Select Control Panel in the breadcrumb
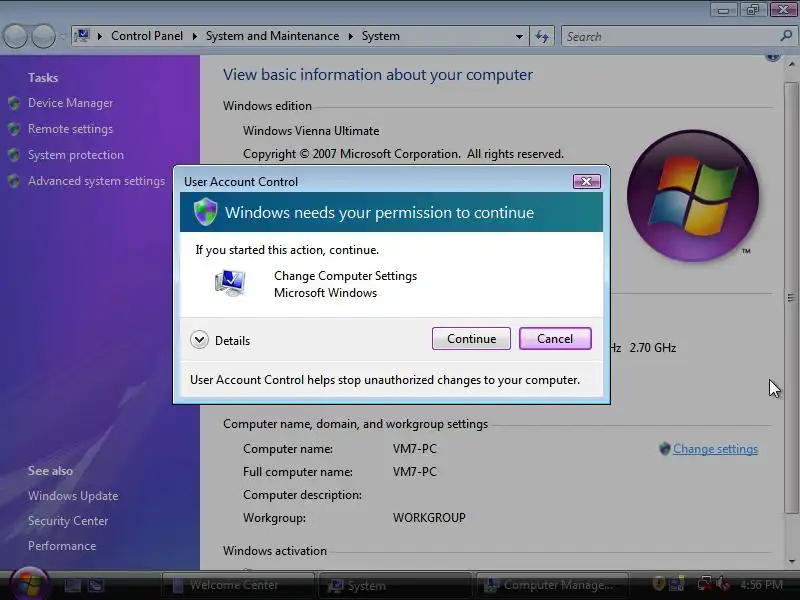This screenshot has width=800, height=600. [147, 36]
